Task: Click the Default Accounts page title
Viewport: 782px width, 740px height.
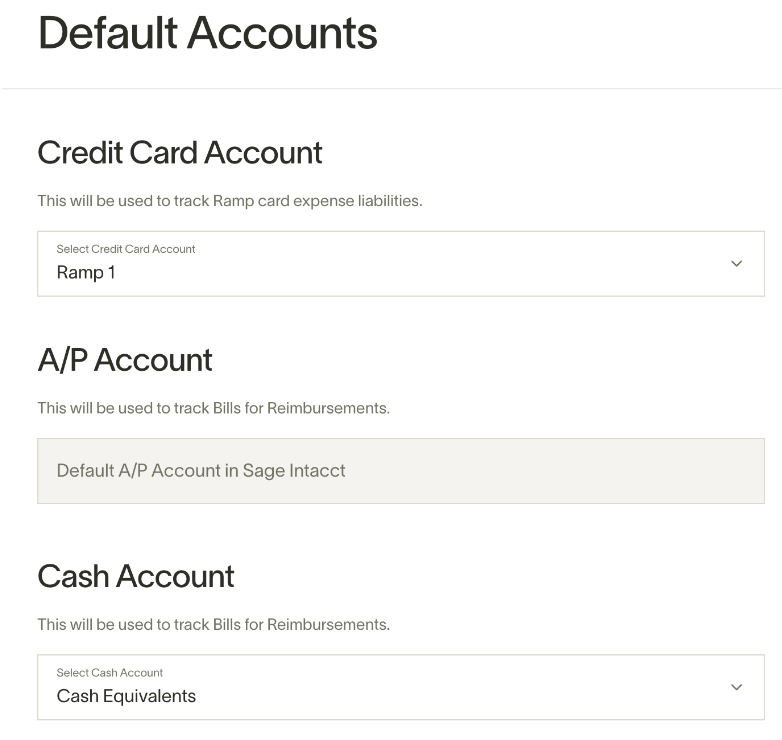Action: click(x=207, y=33)
